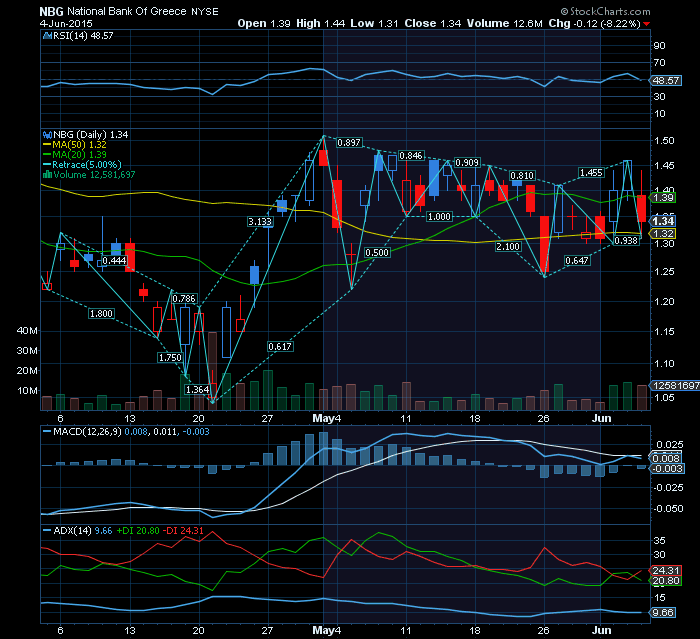Click the candlestick icon beside NBG (Daily)
Screen dimensions: 700x639
click(x=47, y=134)
